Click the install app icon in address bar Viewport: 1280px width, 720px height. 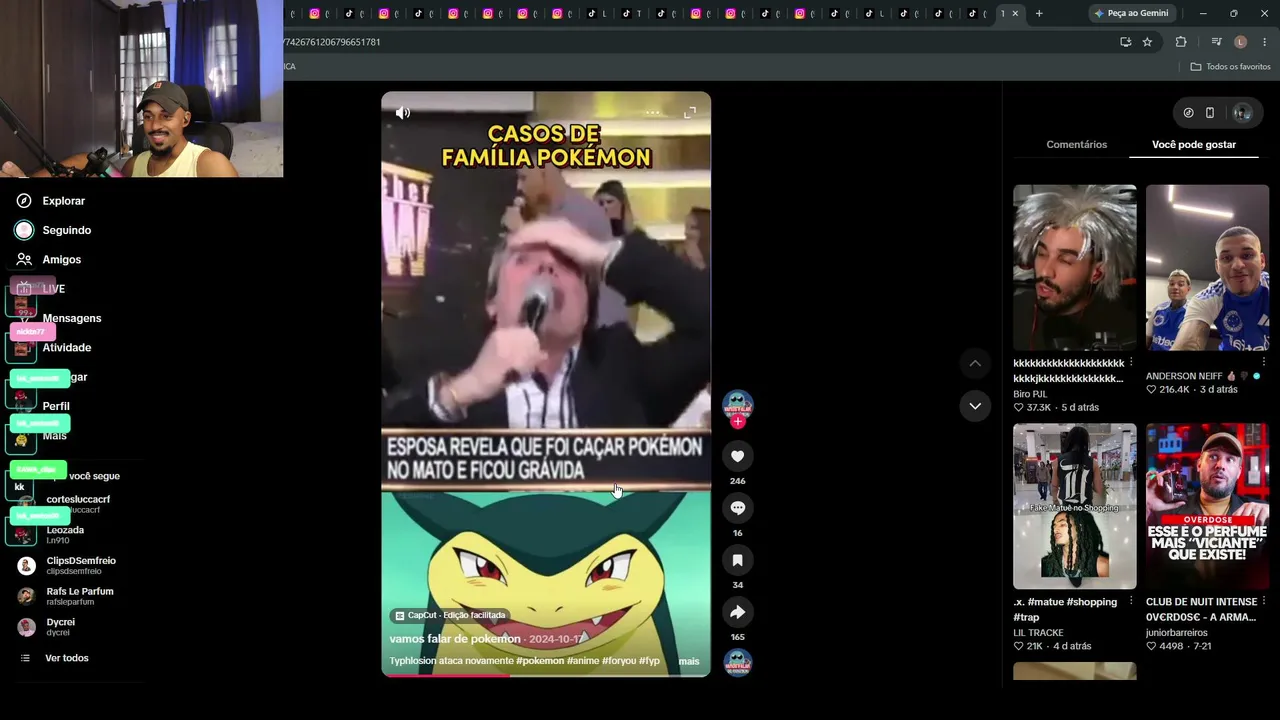tap(1126, 42)
